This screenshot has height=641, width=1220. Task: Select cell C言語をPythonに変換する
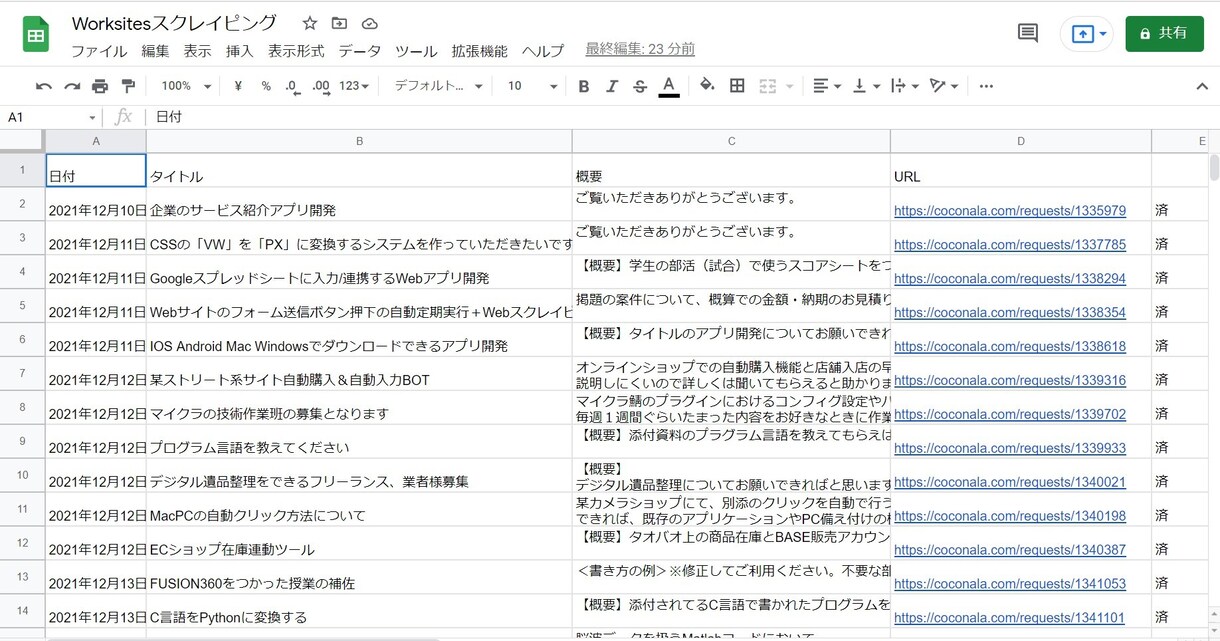pos(359,611)
